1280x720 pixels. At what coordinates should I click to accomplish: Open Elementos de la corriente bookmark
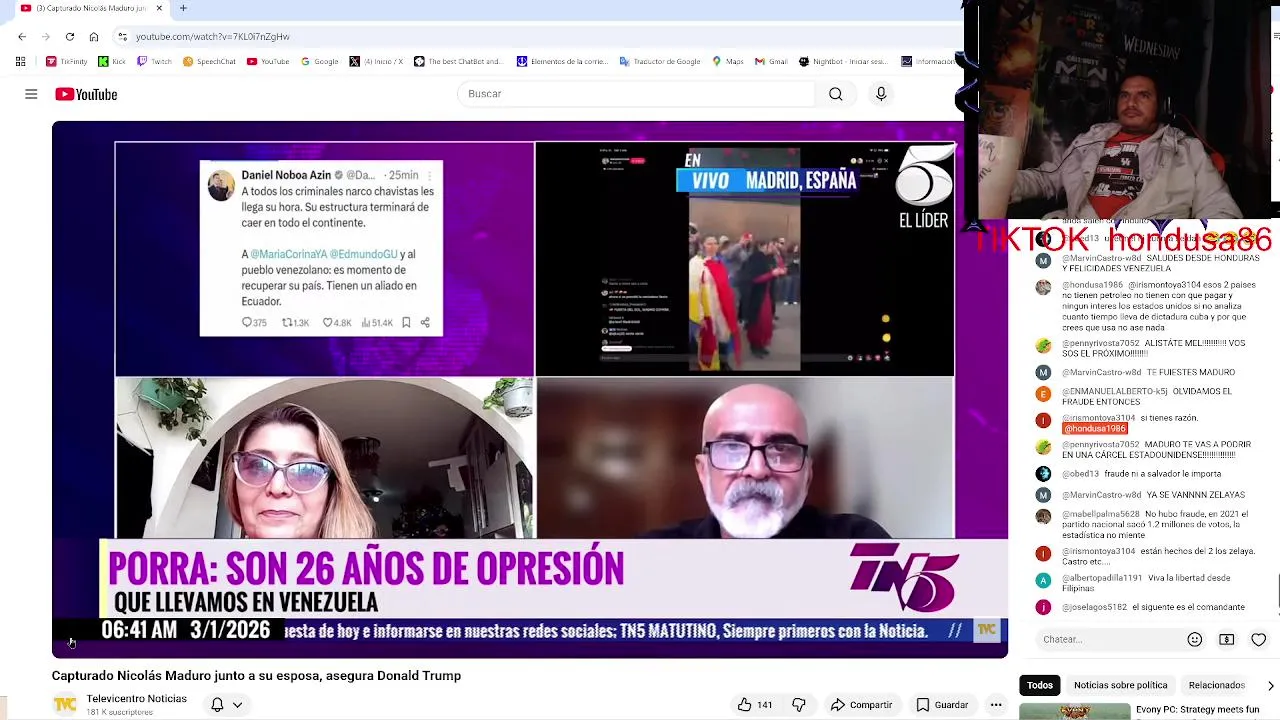[562, 62]
